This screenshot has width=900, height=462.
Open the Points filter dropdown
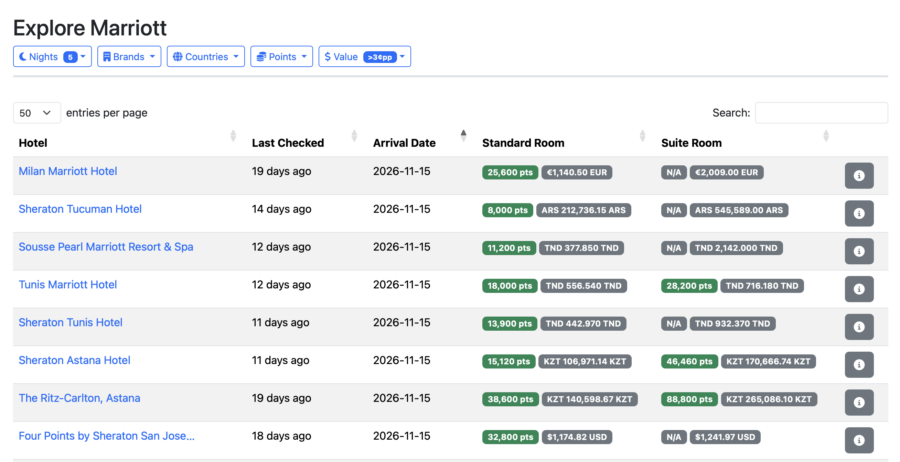click(281, 57)
